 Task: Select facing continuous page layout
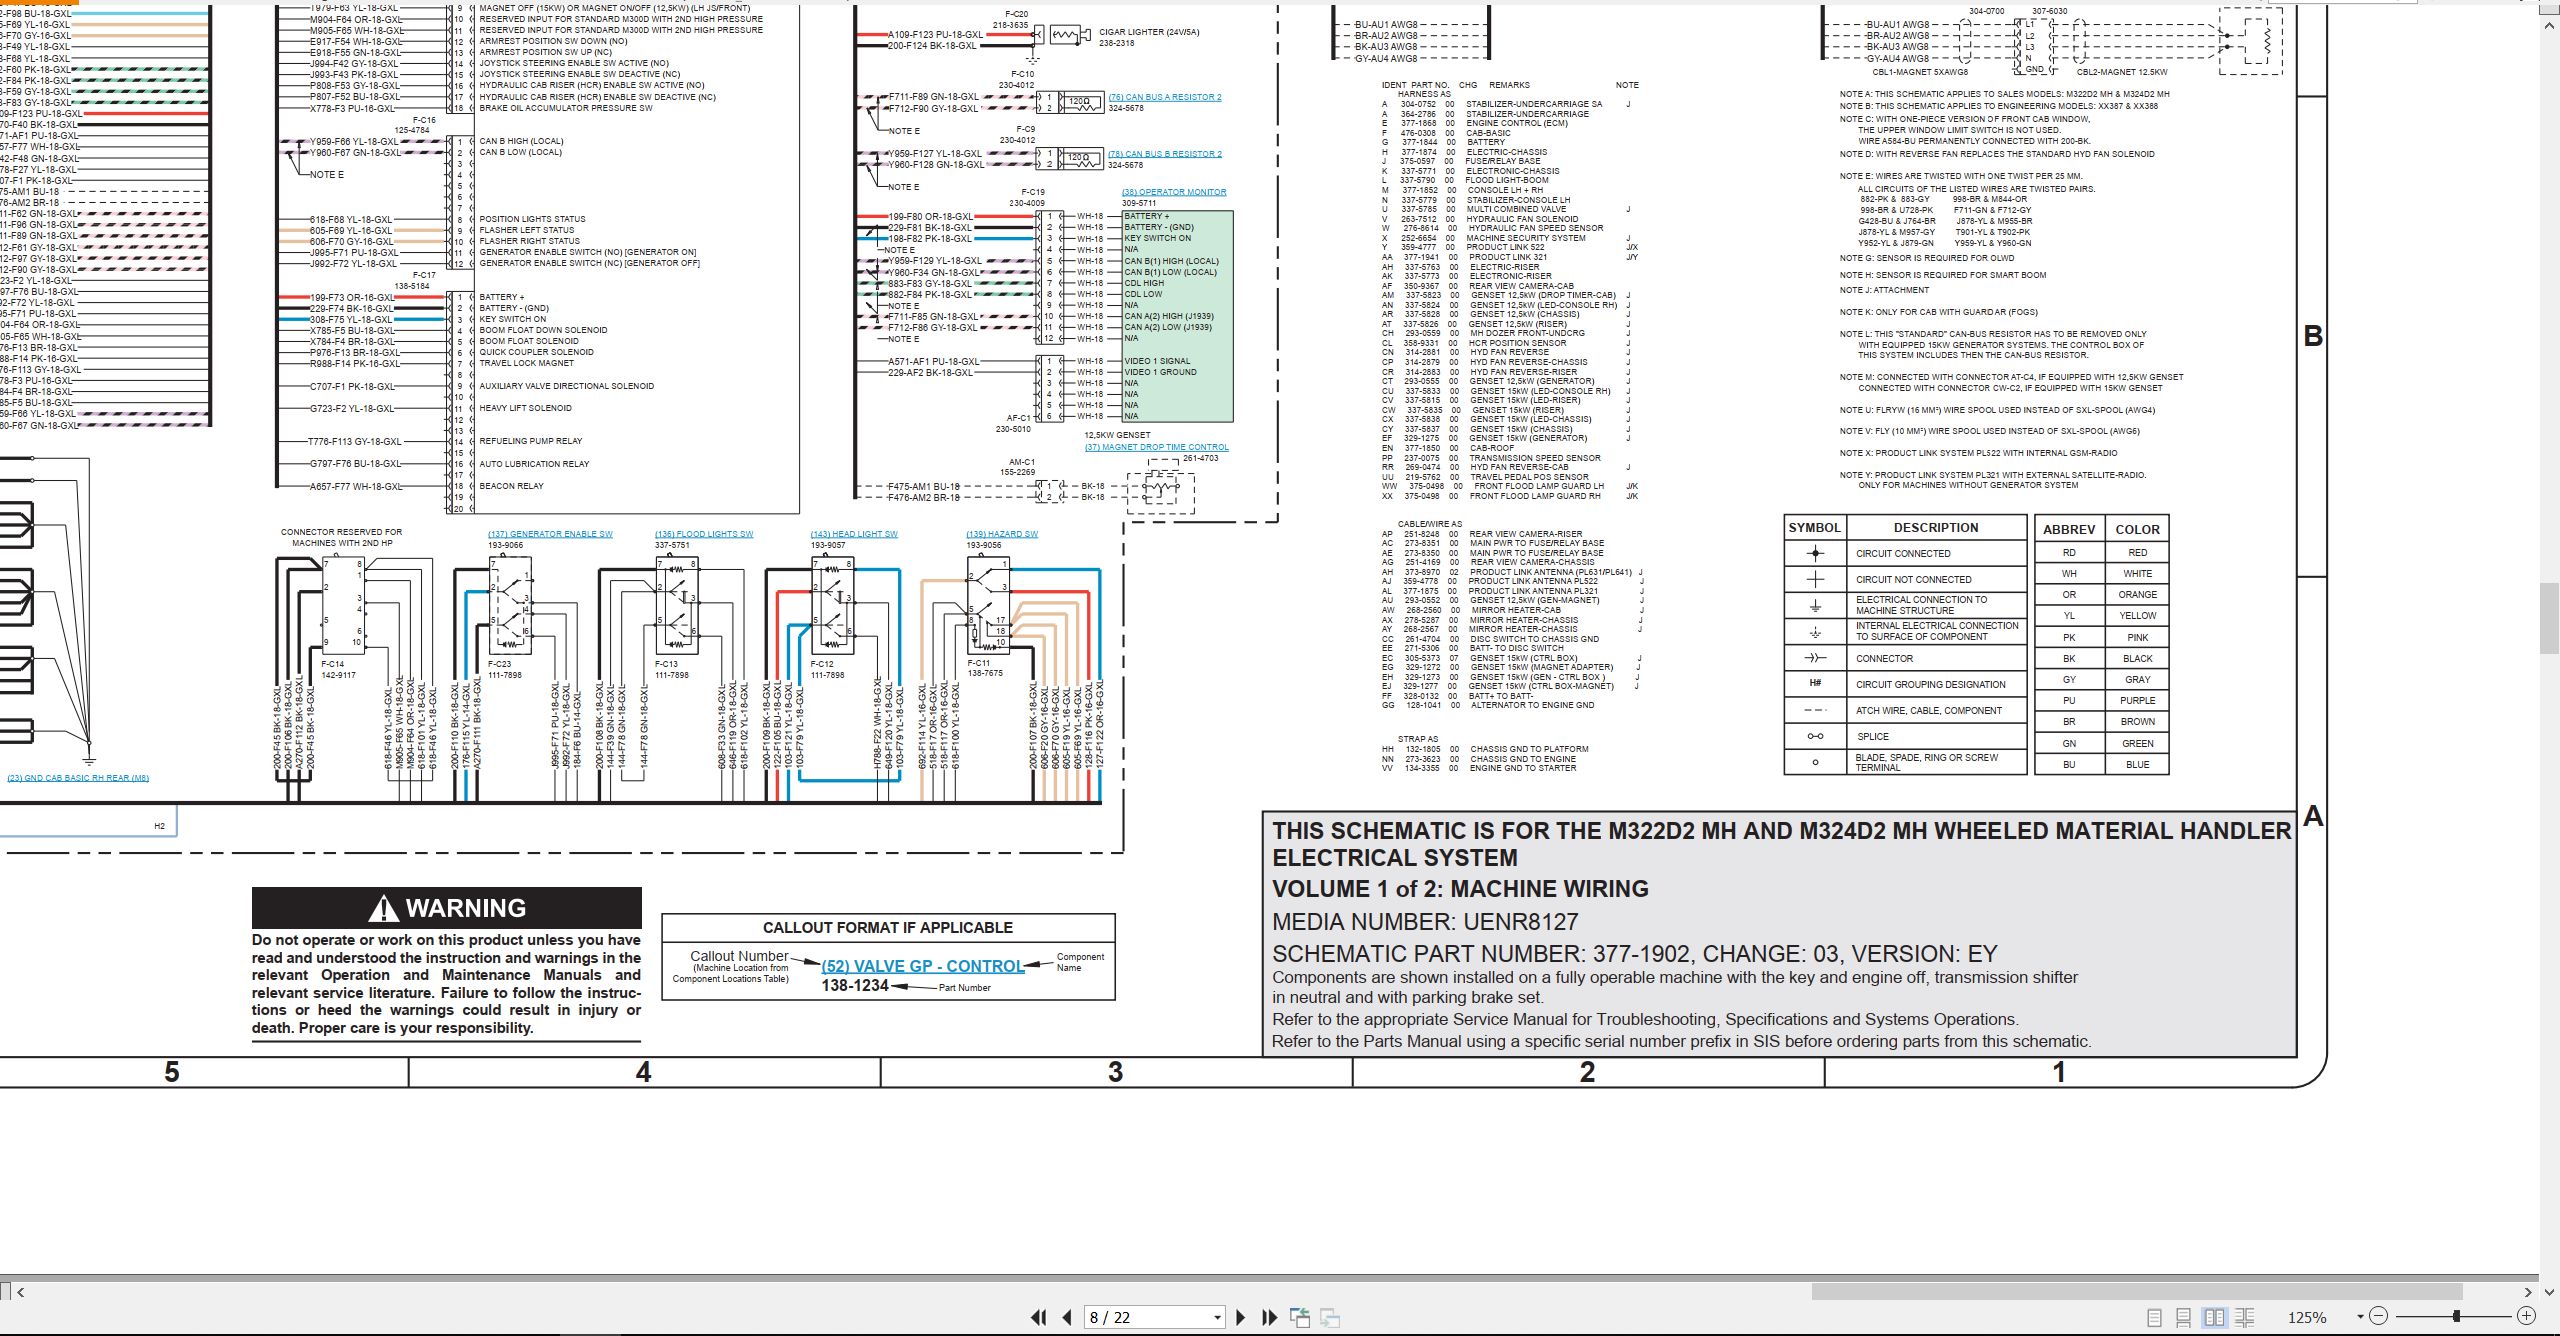point(2245,1318)
